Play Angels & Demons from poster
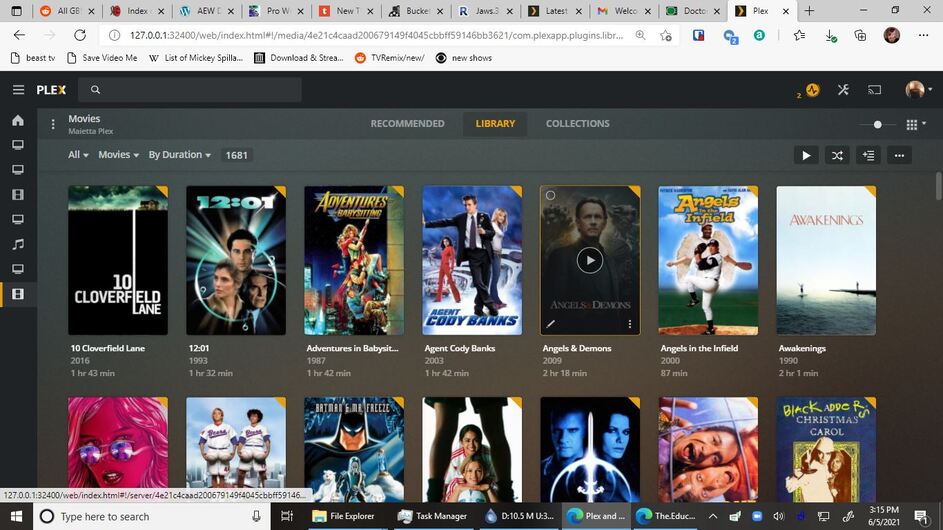This screenshot has width=943, height=530. coord(590,260)
